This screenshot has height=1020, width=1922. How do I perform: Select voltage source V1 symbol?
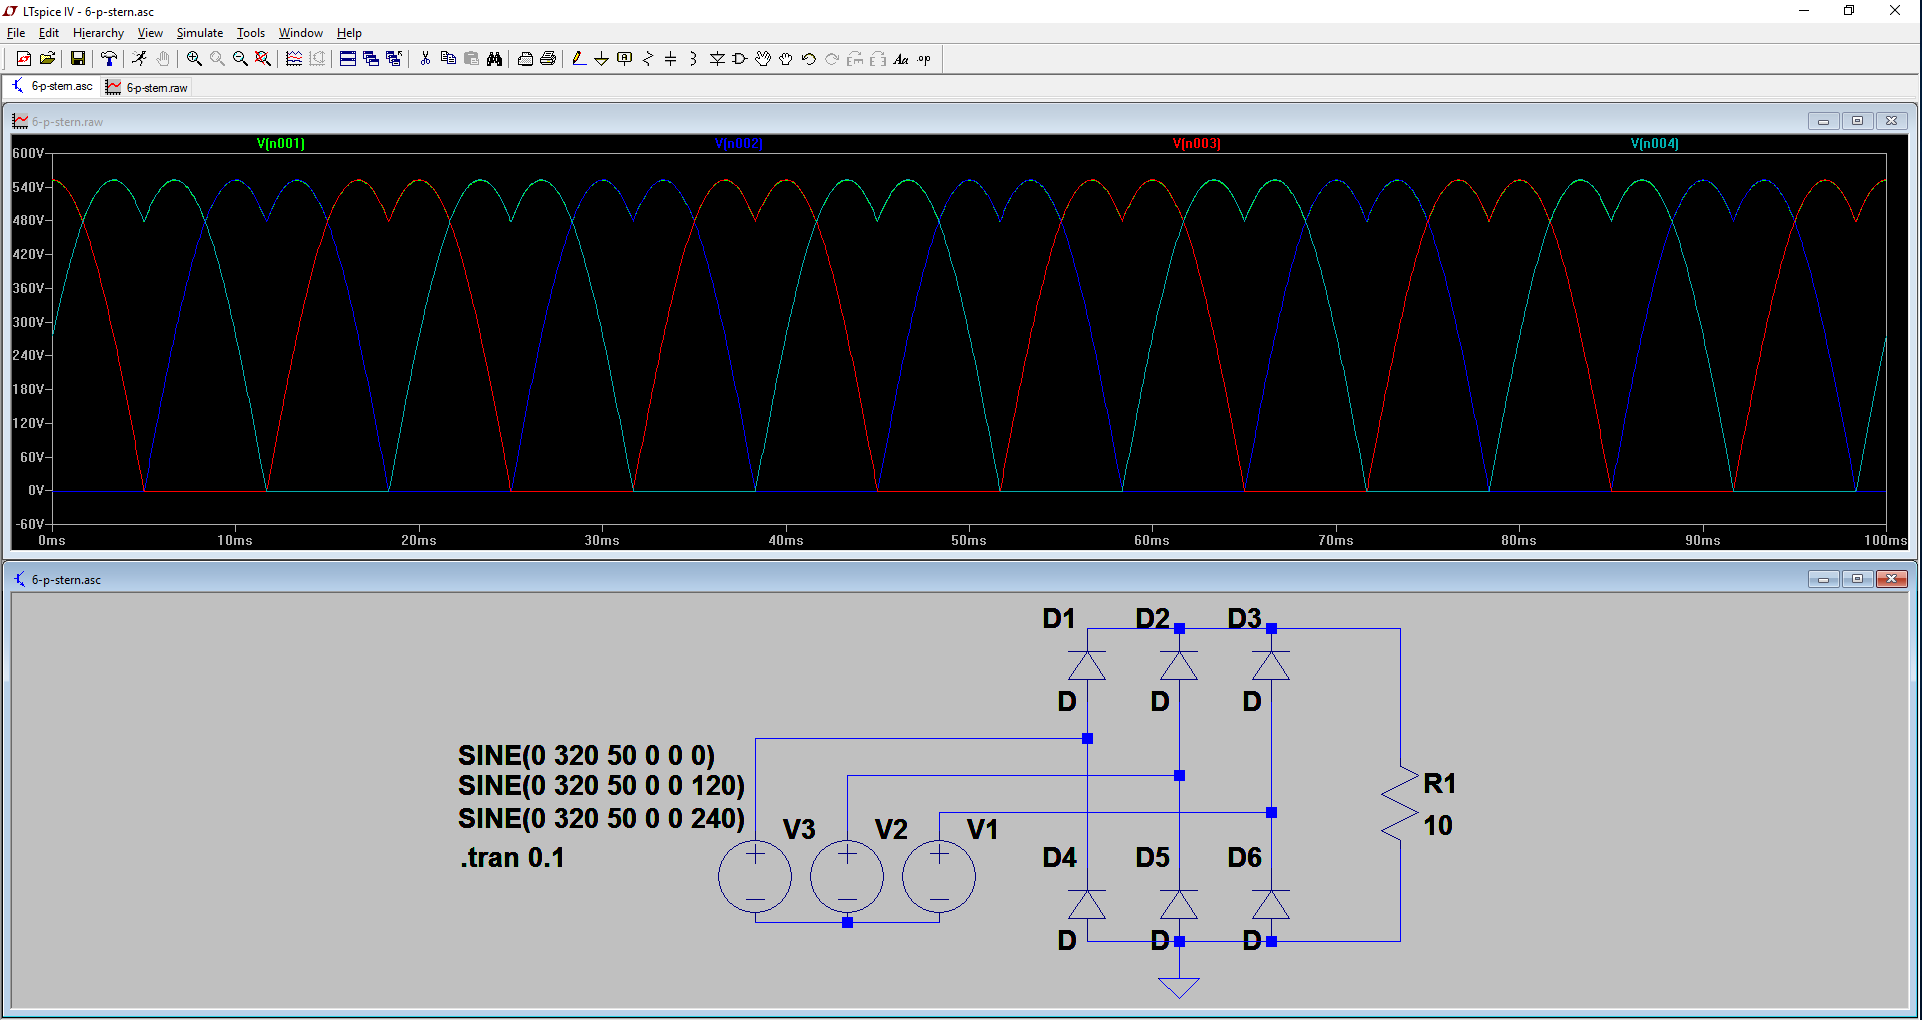(939, 877)
